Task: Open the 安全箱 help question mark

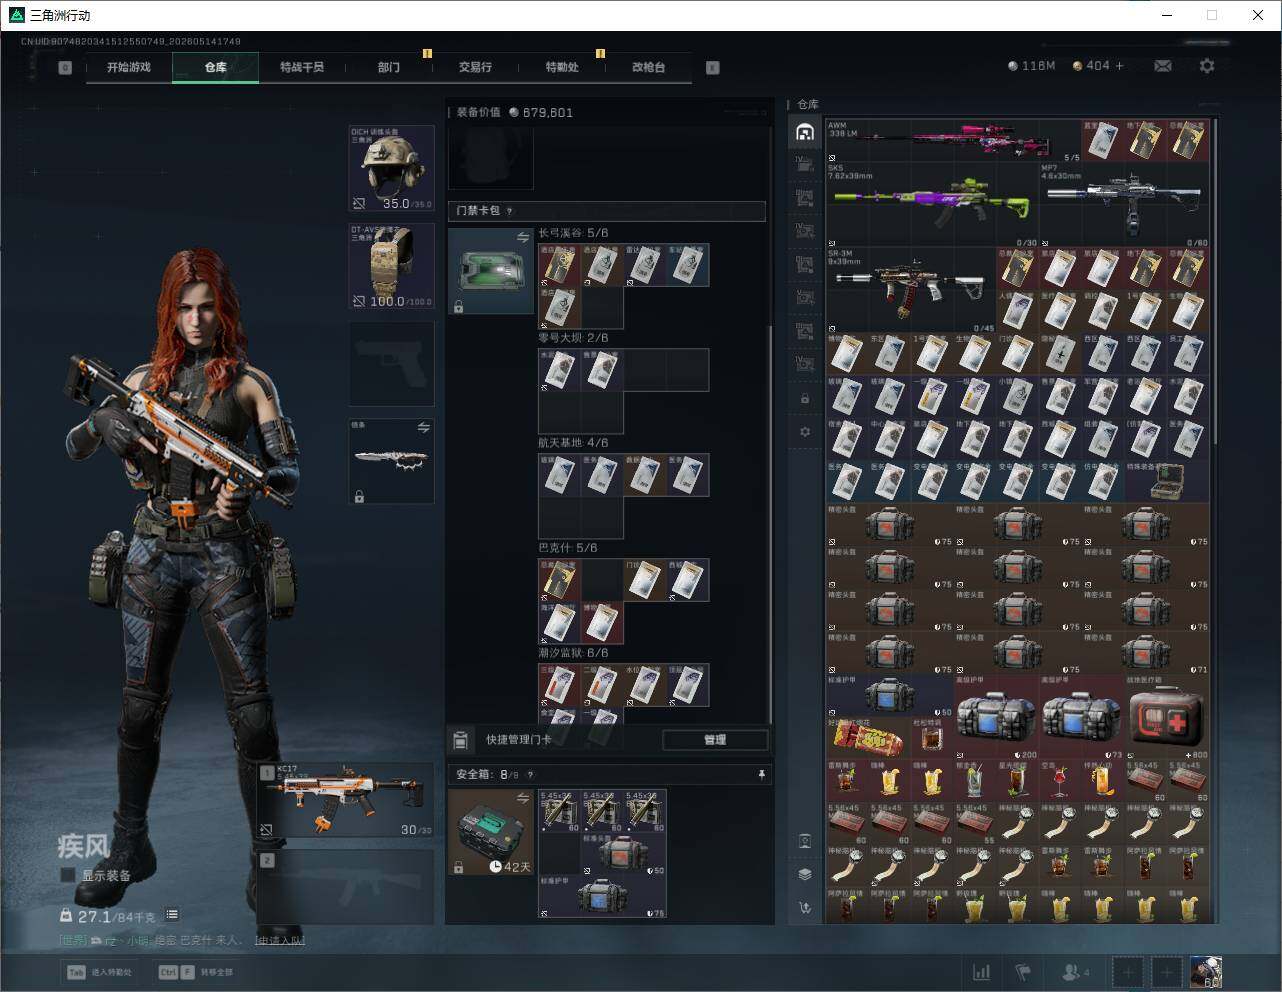Action: pos(530,774)
